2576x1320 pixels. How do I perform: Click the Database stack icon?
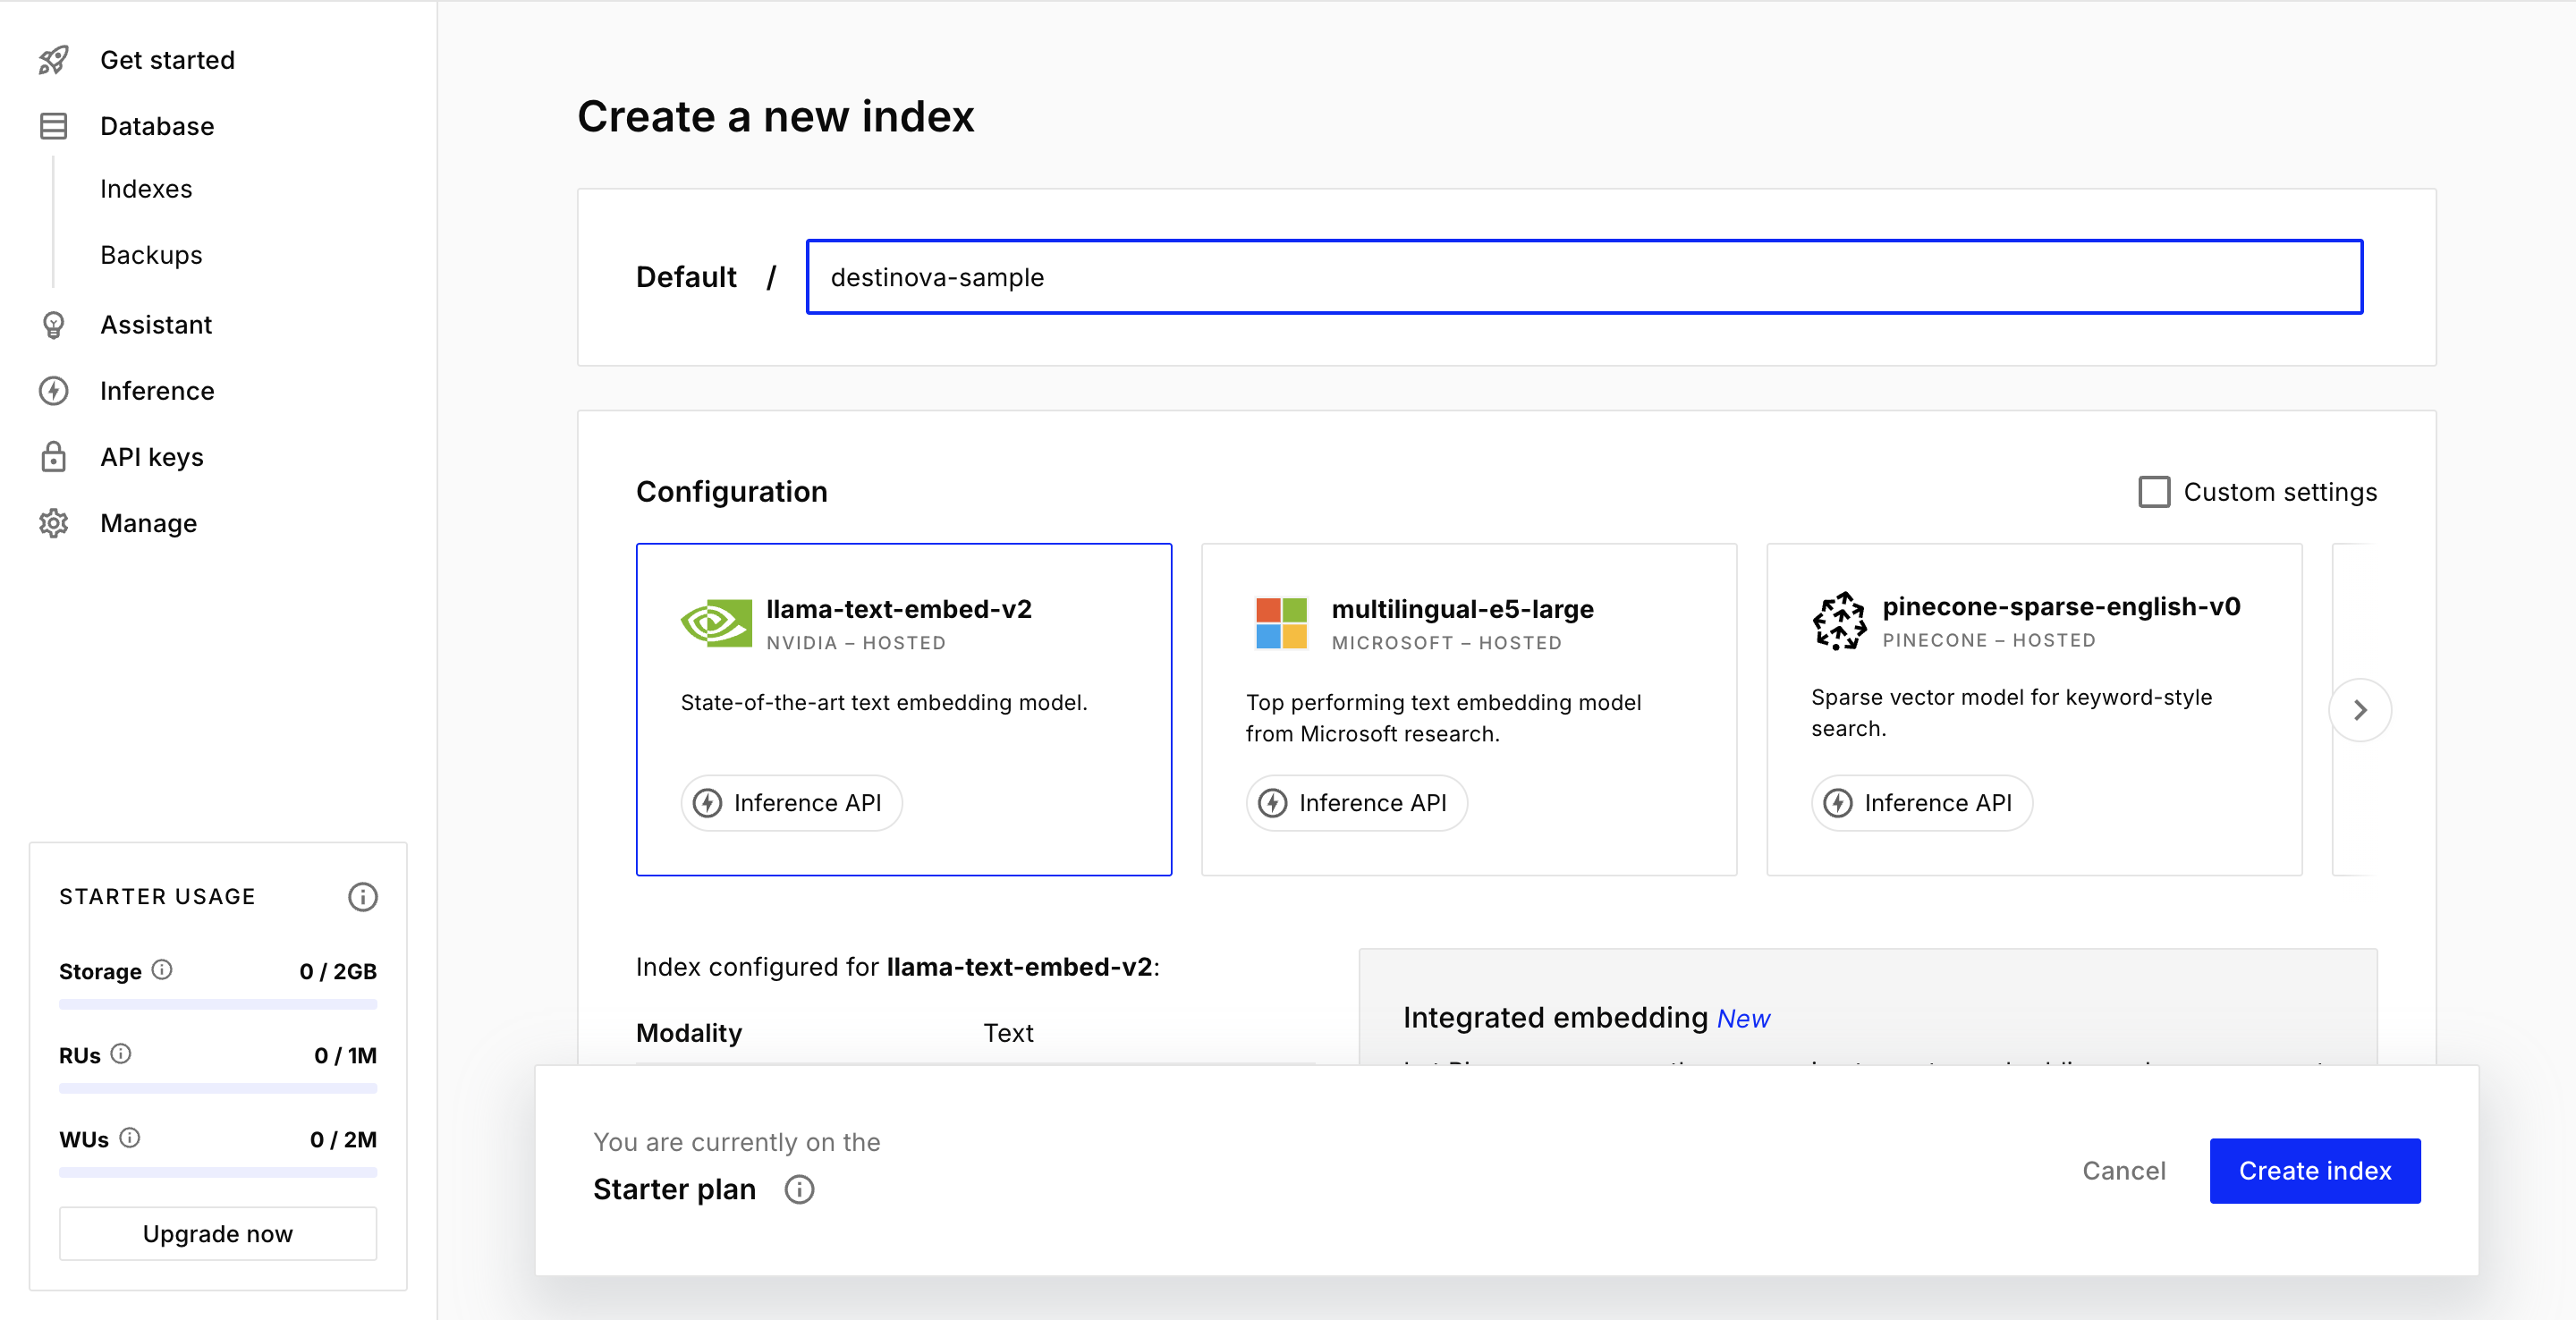coord(54,126)
